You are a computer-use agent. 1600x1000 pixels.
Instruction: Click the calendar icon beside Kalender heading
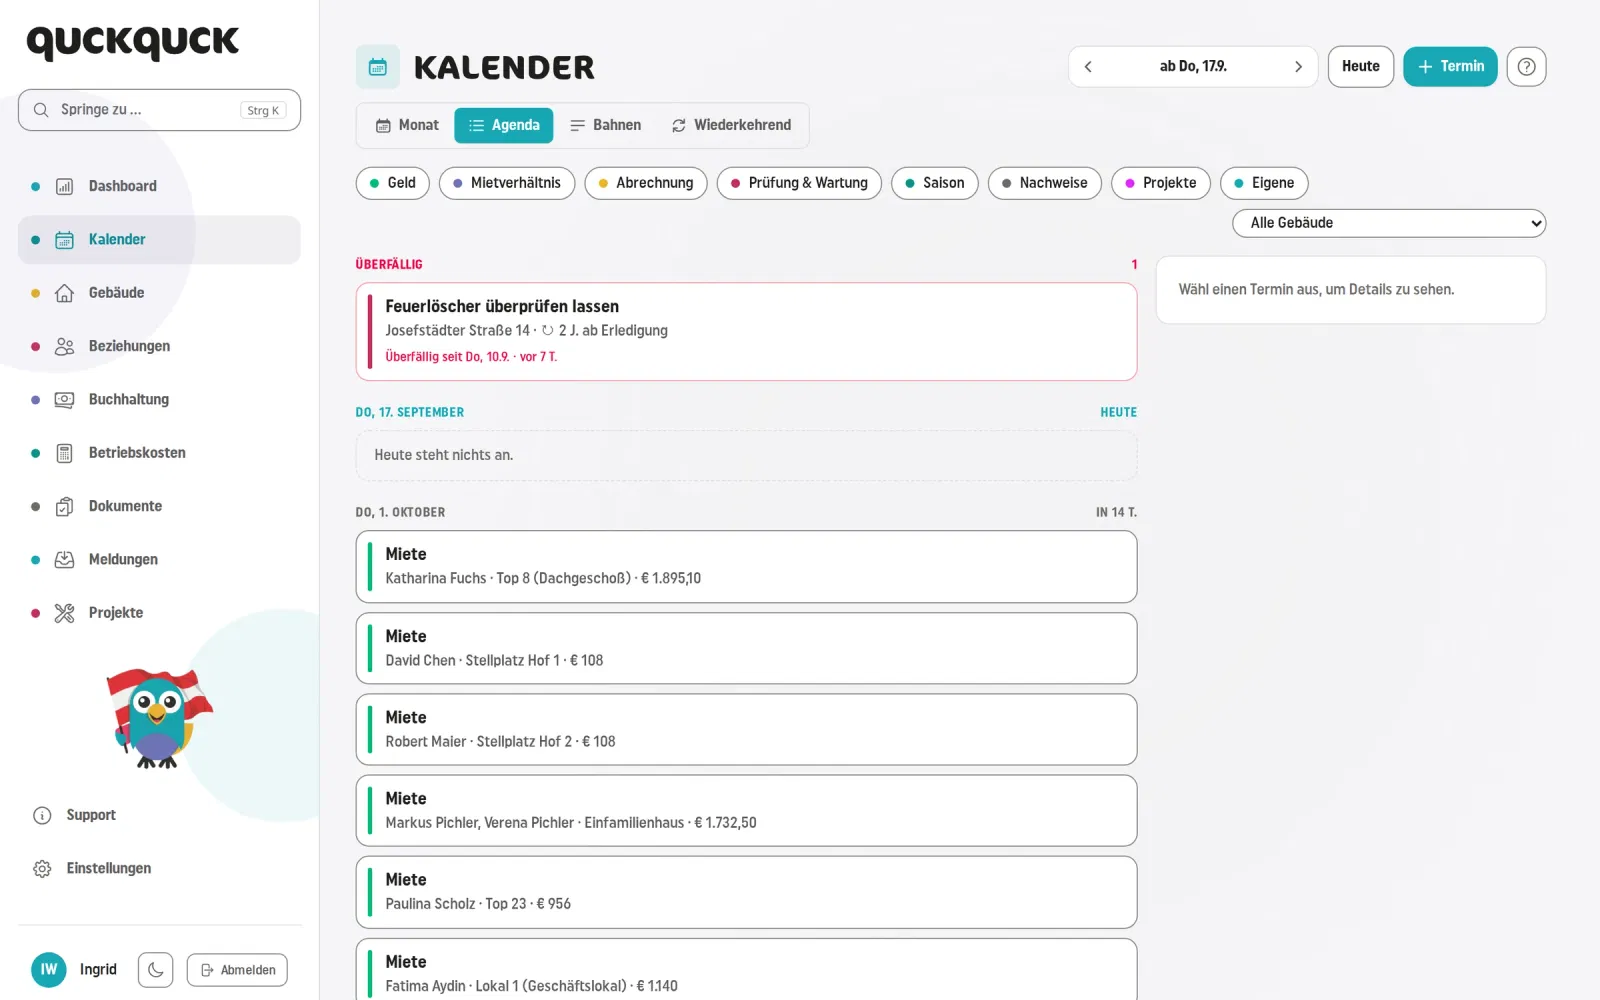click(378, 67)
